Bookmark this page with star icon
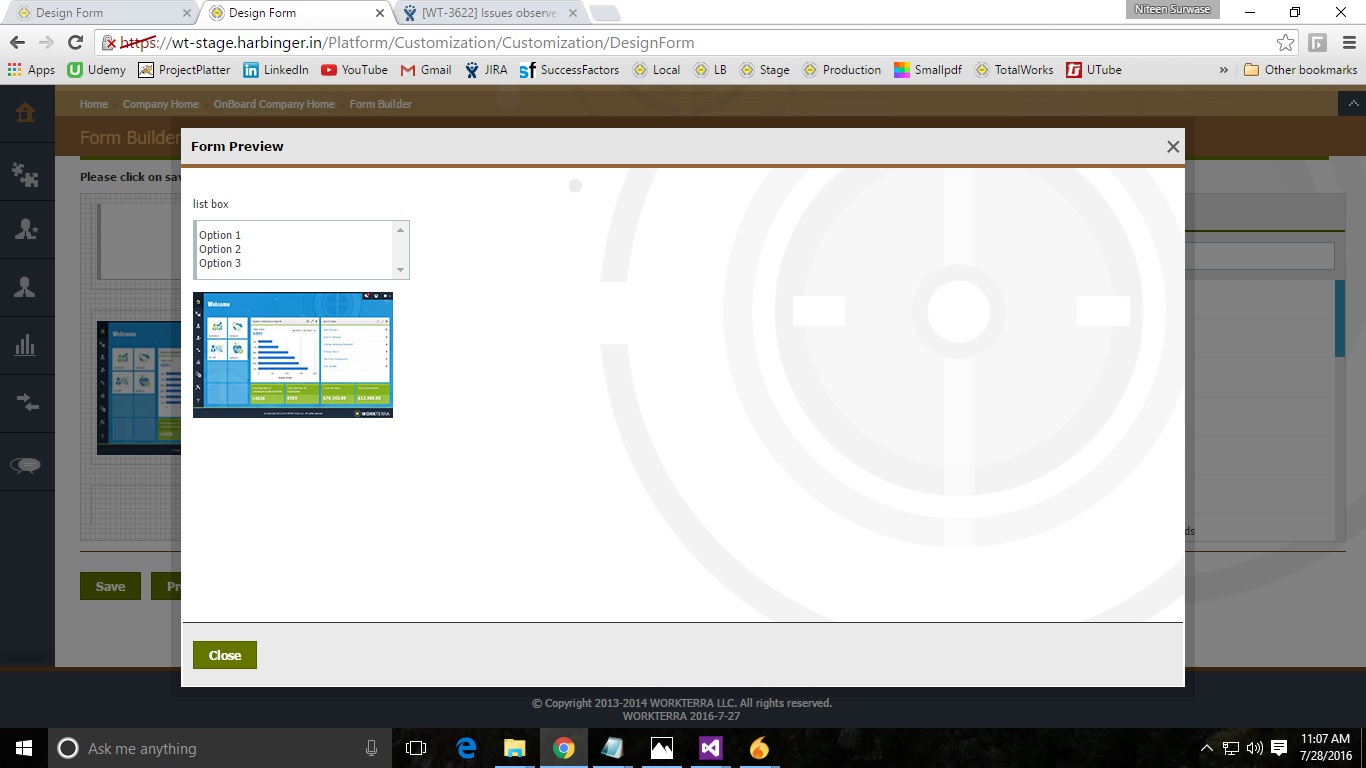This screenshot has height=768, width=1366. click(1285, 43)
